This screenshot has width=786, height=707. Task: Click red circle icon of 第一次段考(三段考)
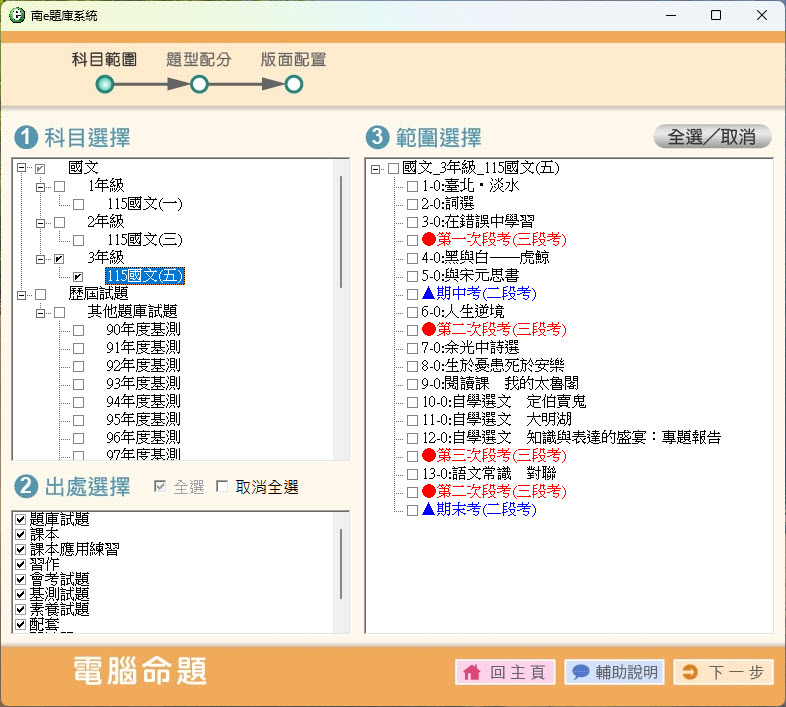[429, 239]
